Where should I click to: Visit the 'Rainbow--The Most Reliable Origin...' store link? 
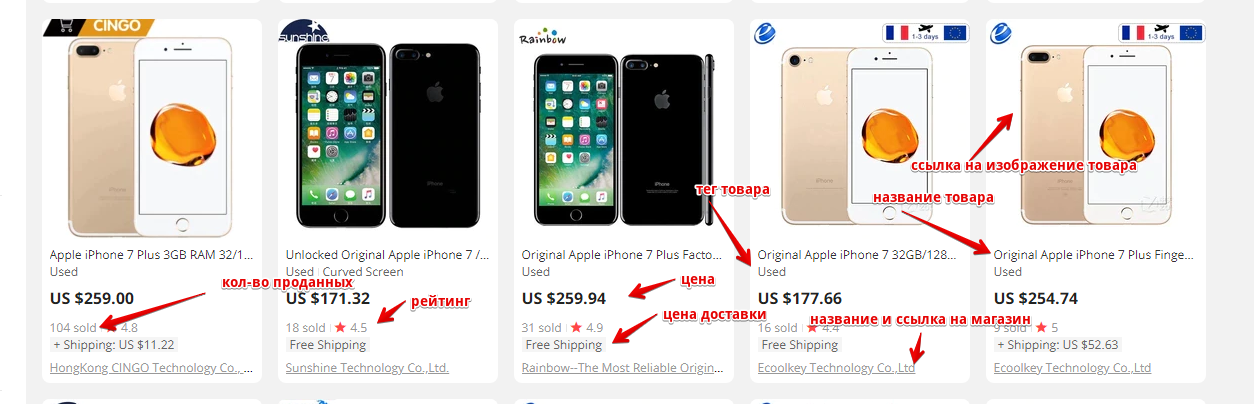click(622, 368)
